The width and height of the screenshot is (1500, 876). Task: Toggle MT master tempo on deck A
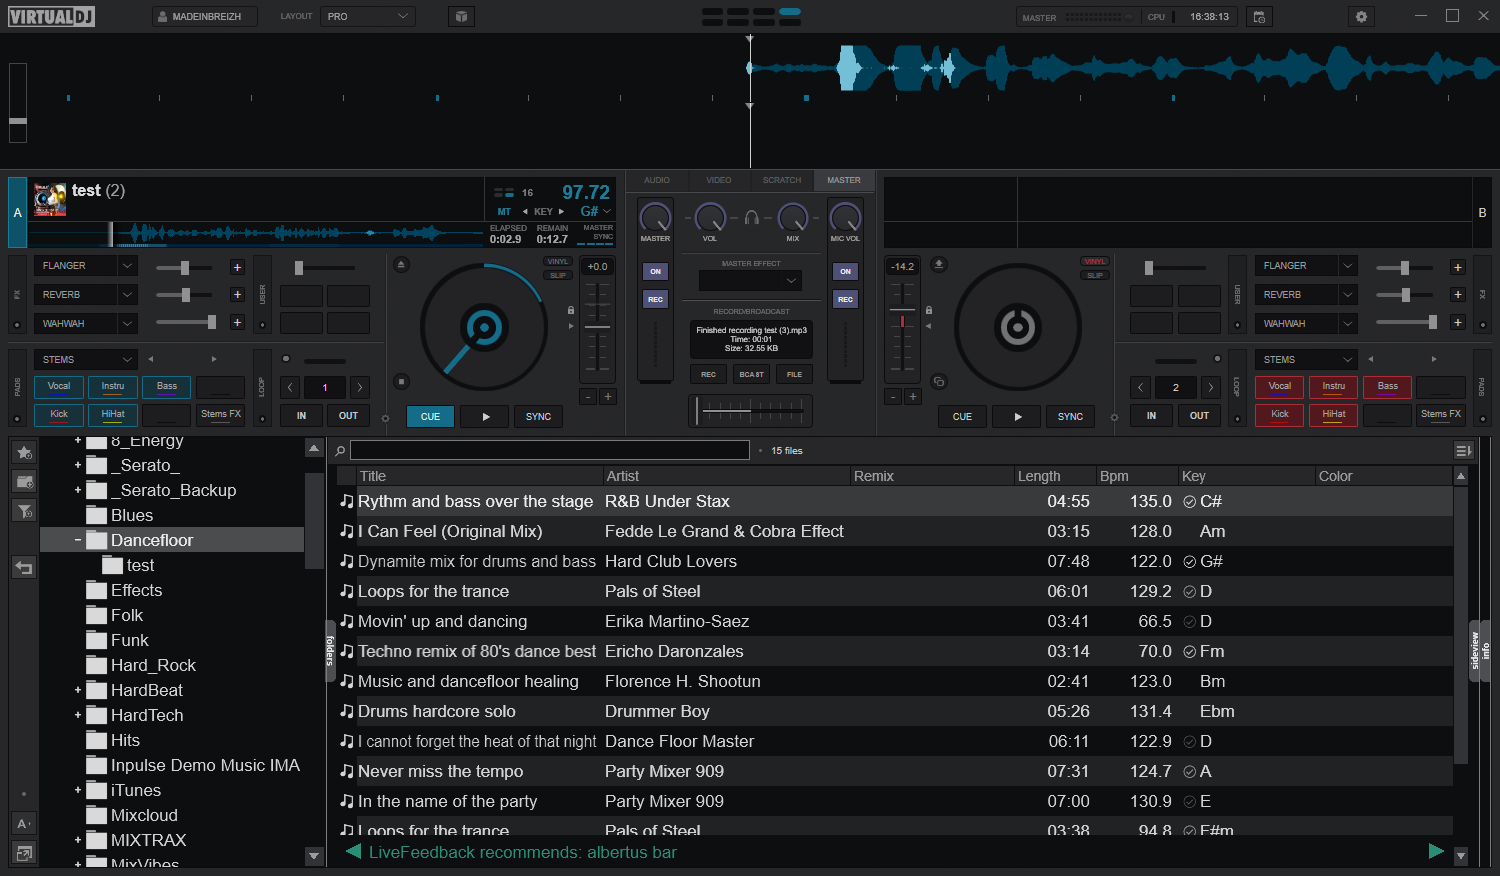click(504, 212)
